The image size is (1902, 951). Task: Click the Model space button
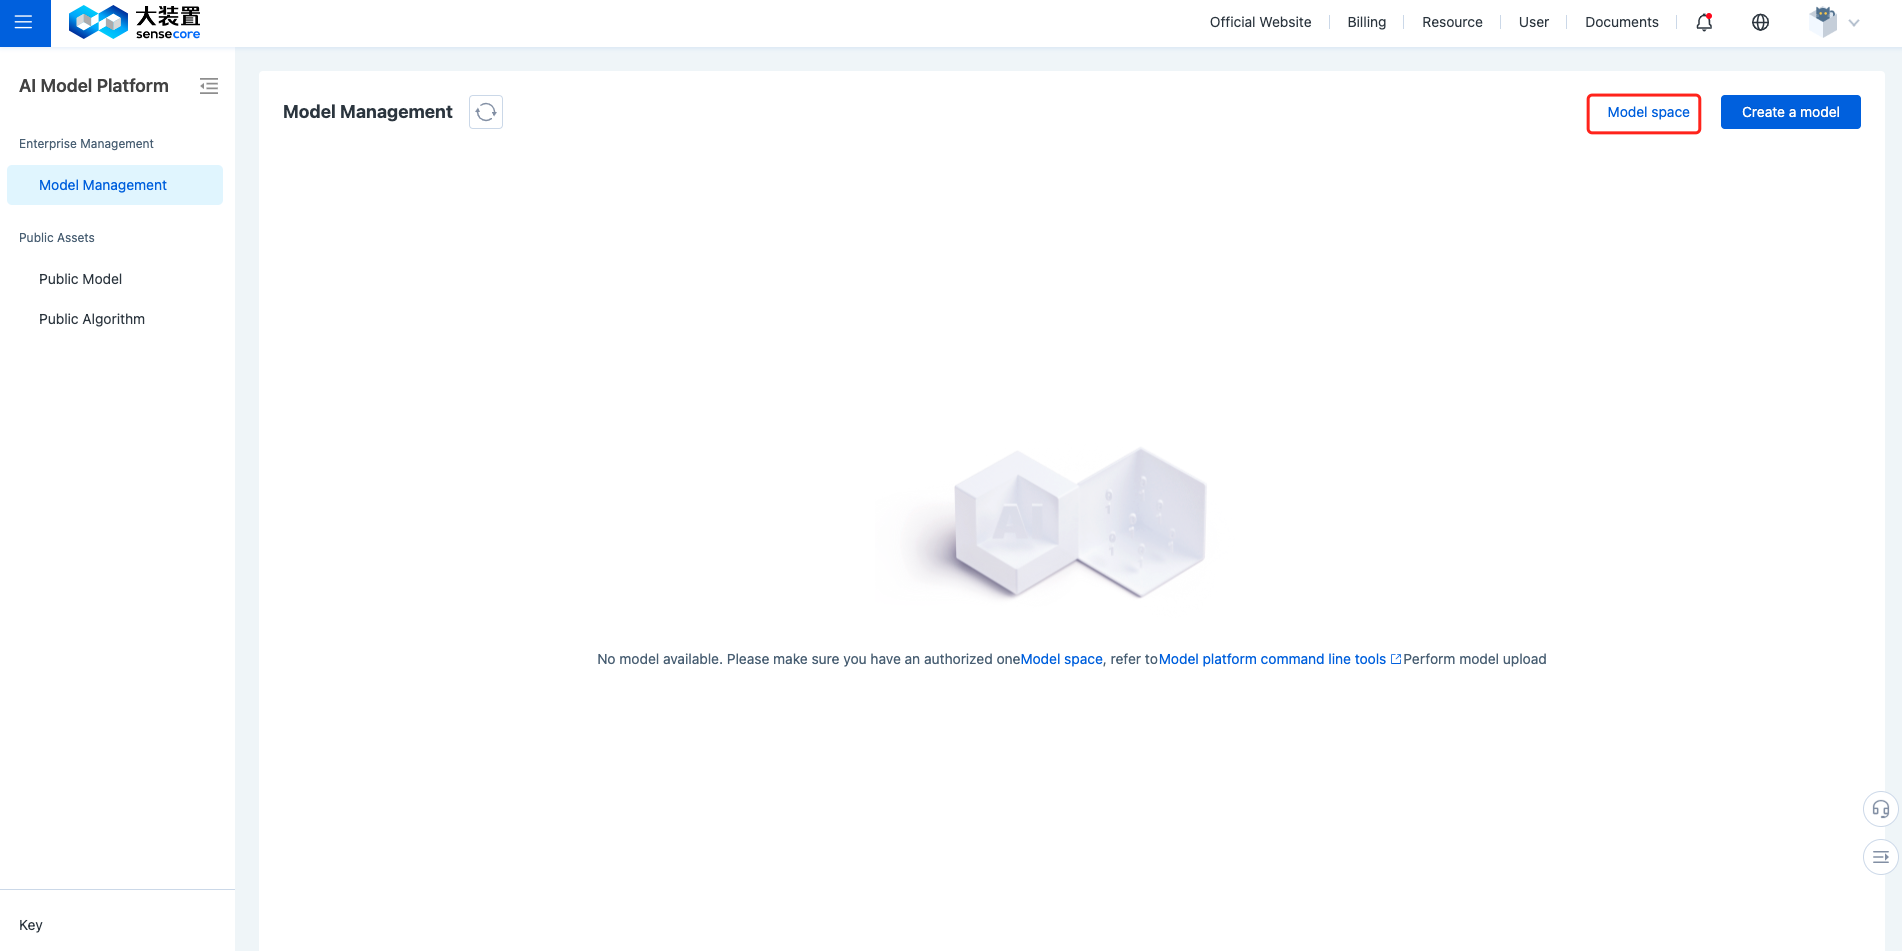pyautogui.click(x=1648, y=112)
